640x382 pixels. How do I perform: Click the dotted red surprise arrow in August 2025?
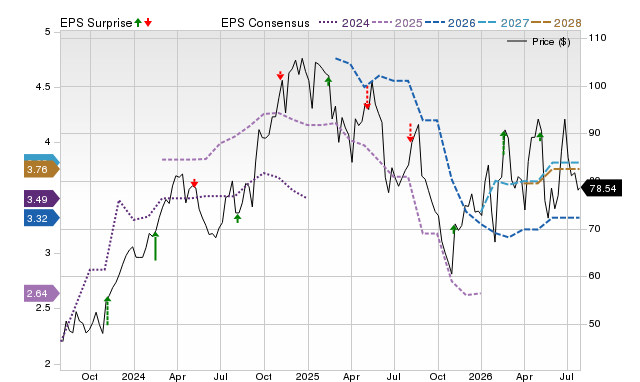(x=410, y=133)
